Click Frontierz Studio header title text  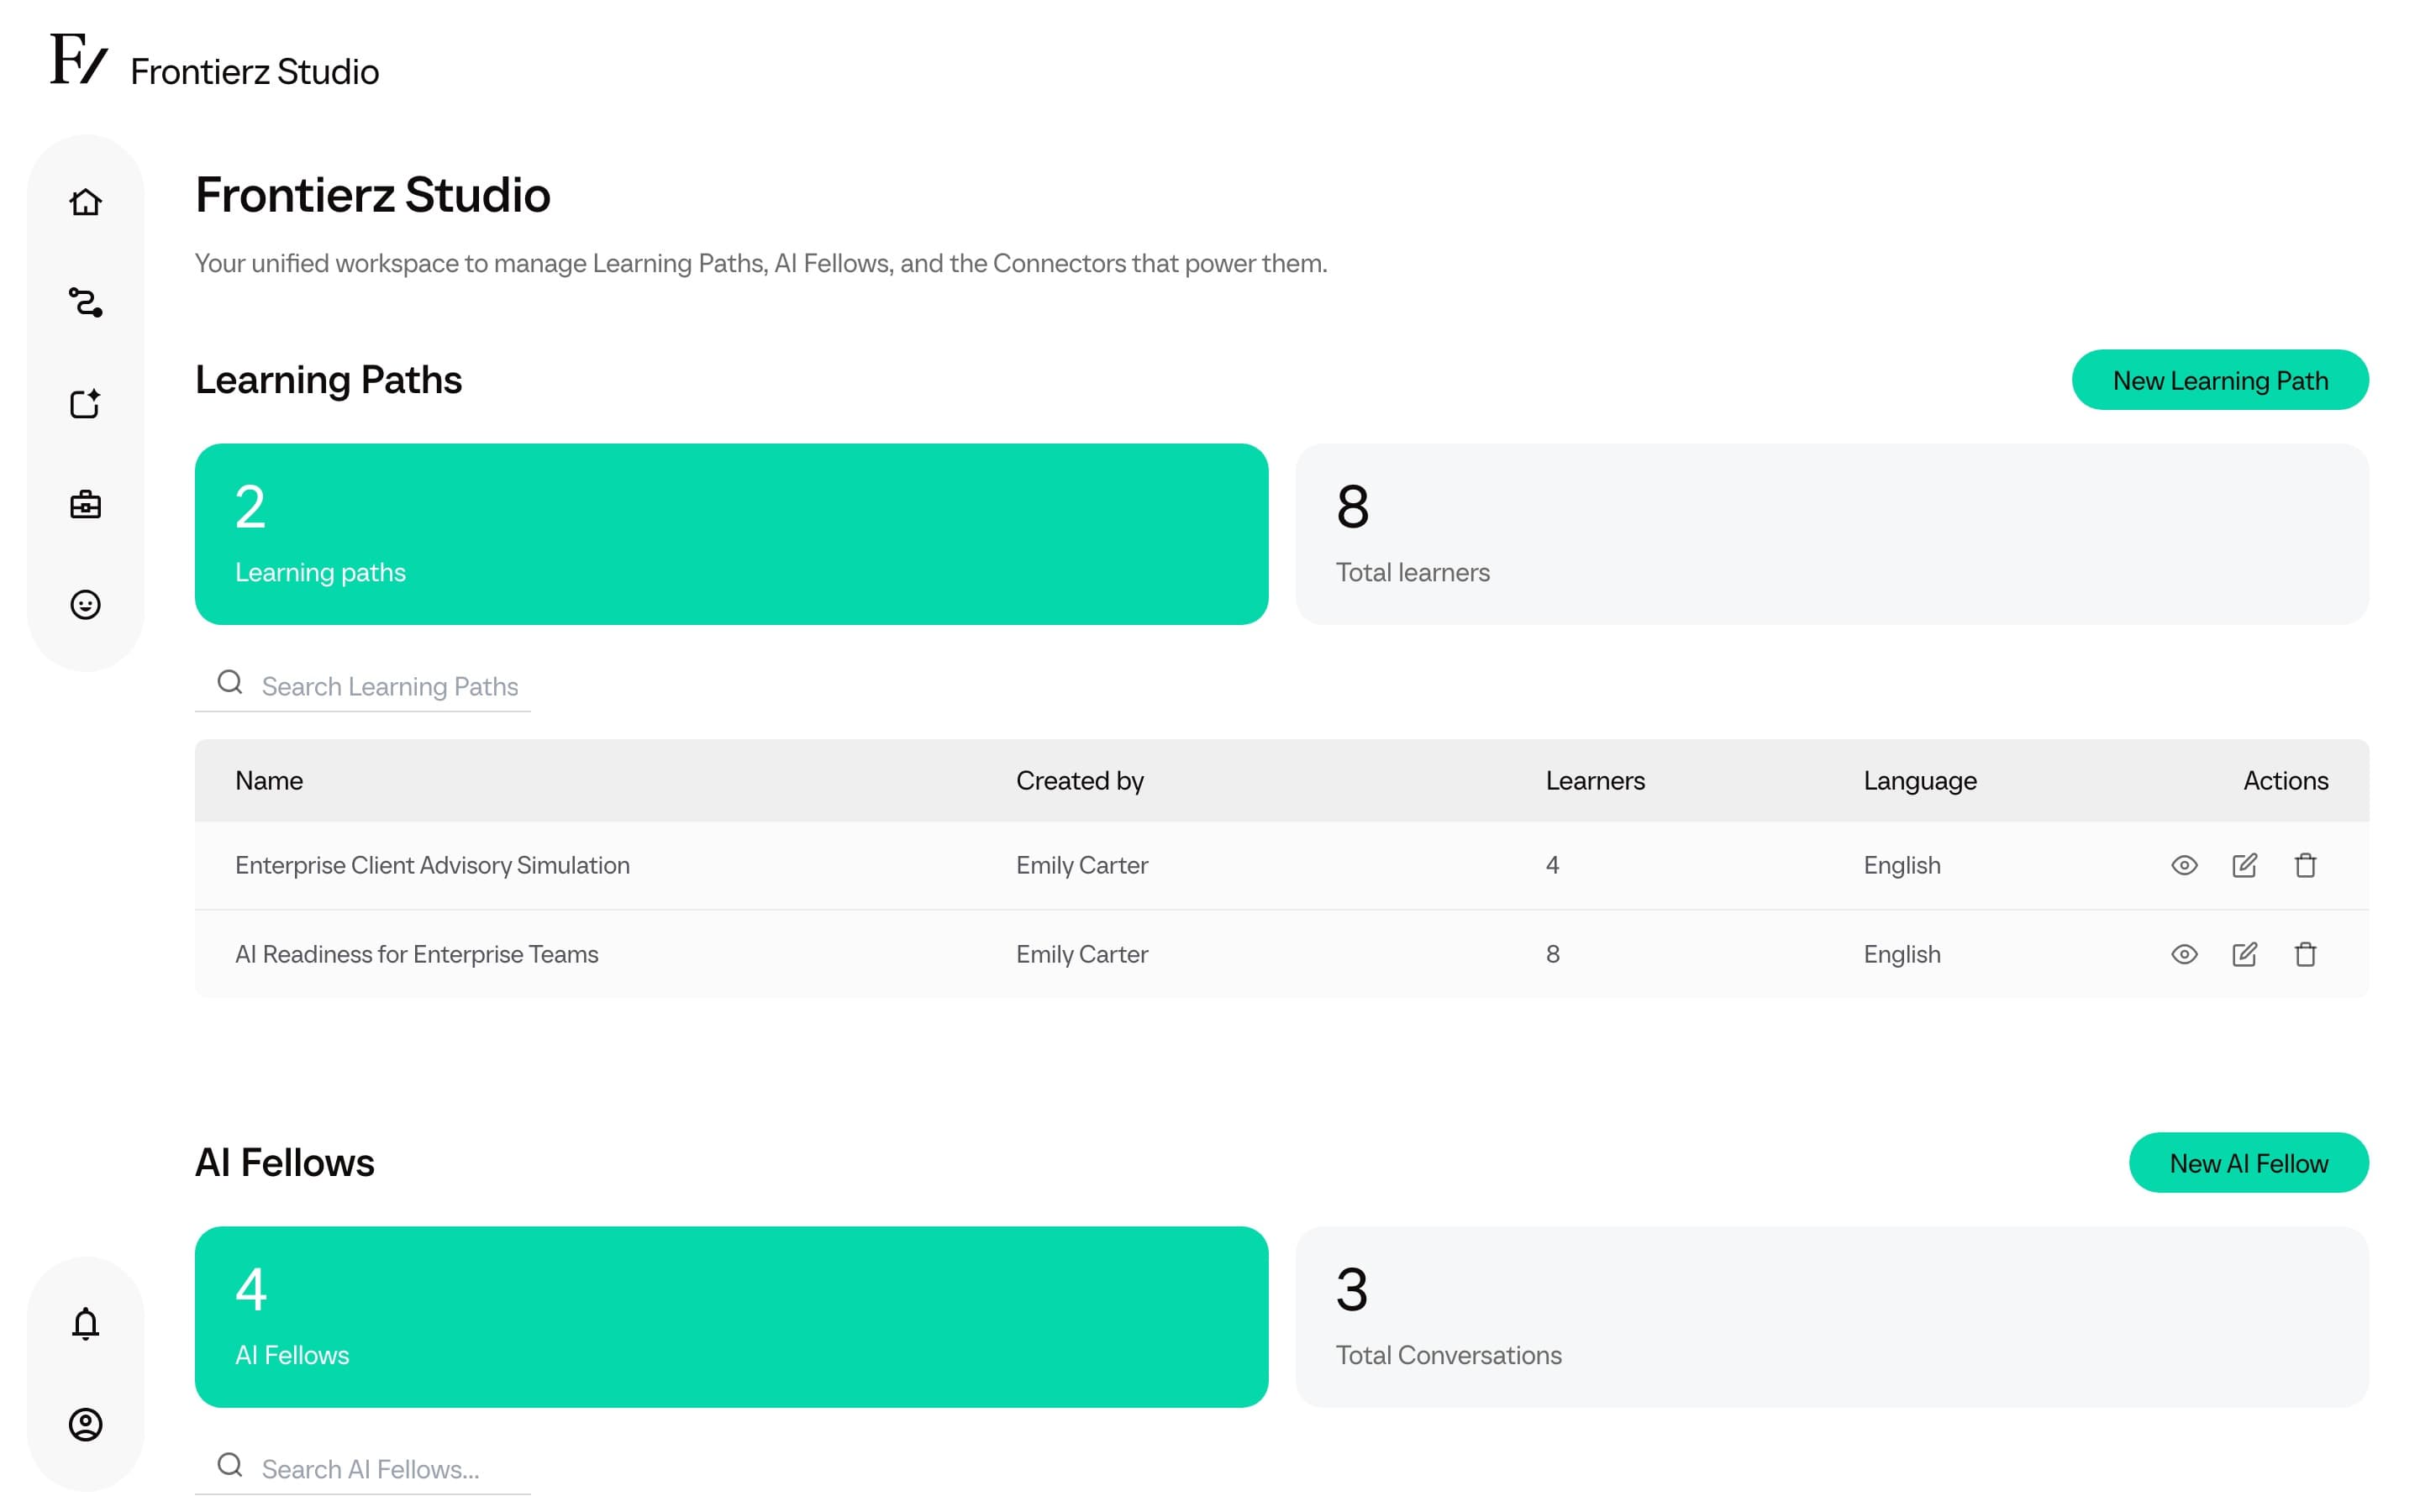point(255,72)
